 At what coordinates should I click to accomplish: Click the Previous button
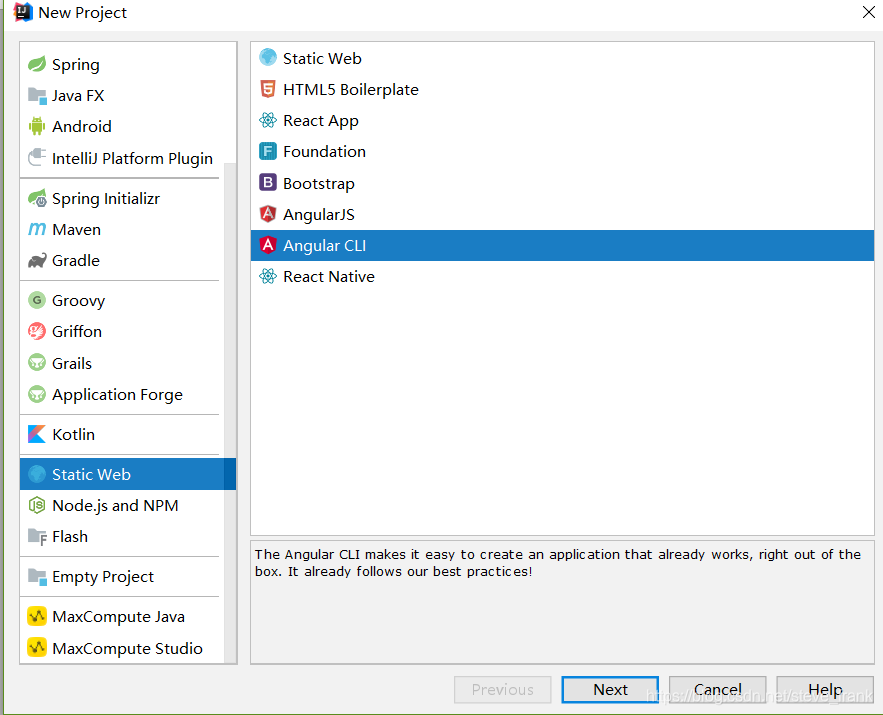pos(502,689)
